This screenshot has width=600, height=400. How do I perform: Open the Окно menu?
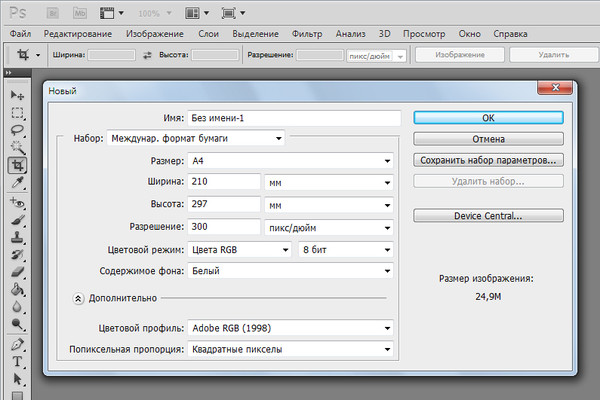[470, 34]
